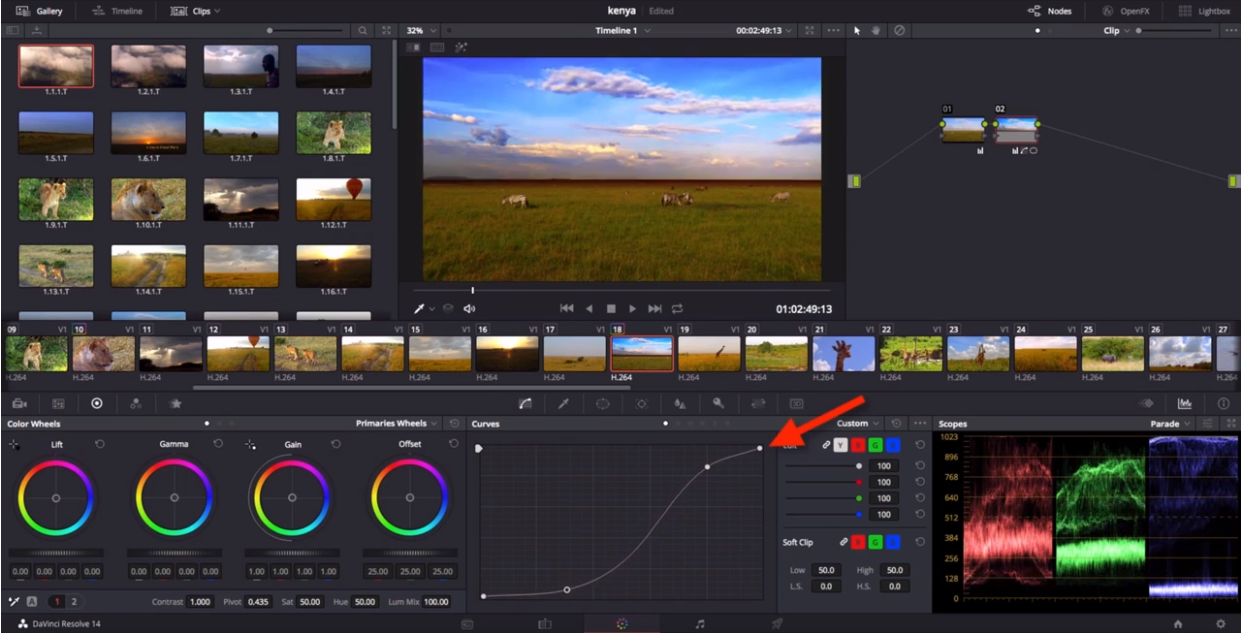Open the Curves palette icon
The image size is (1241, 633).
(525, 403)
